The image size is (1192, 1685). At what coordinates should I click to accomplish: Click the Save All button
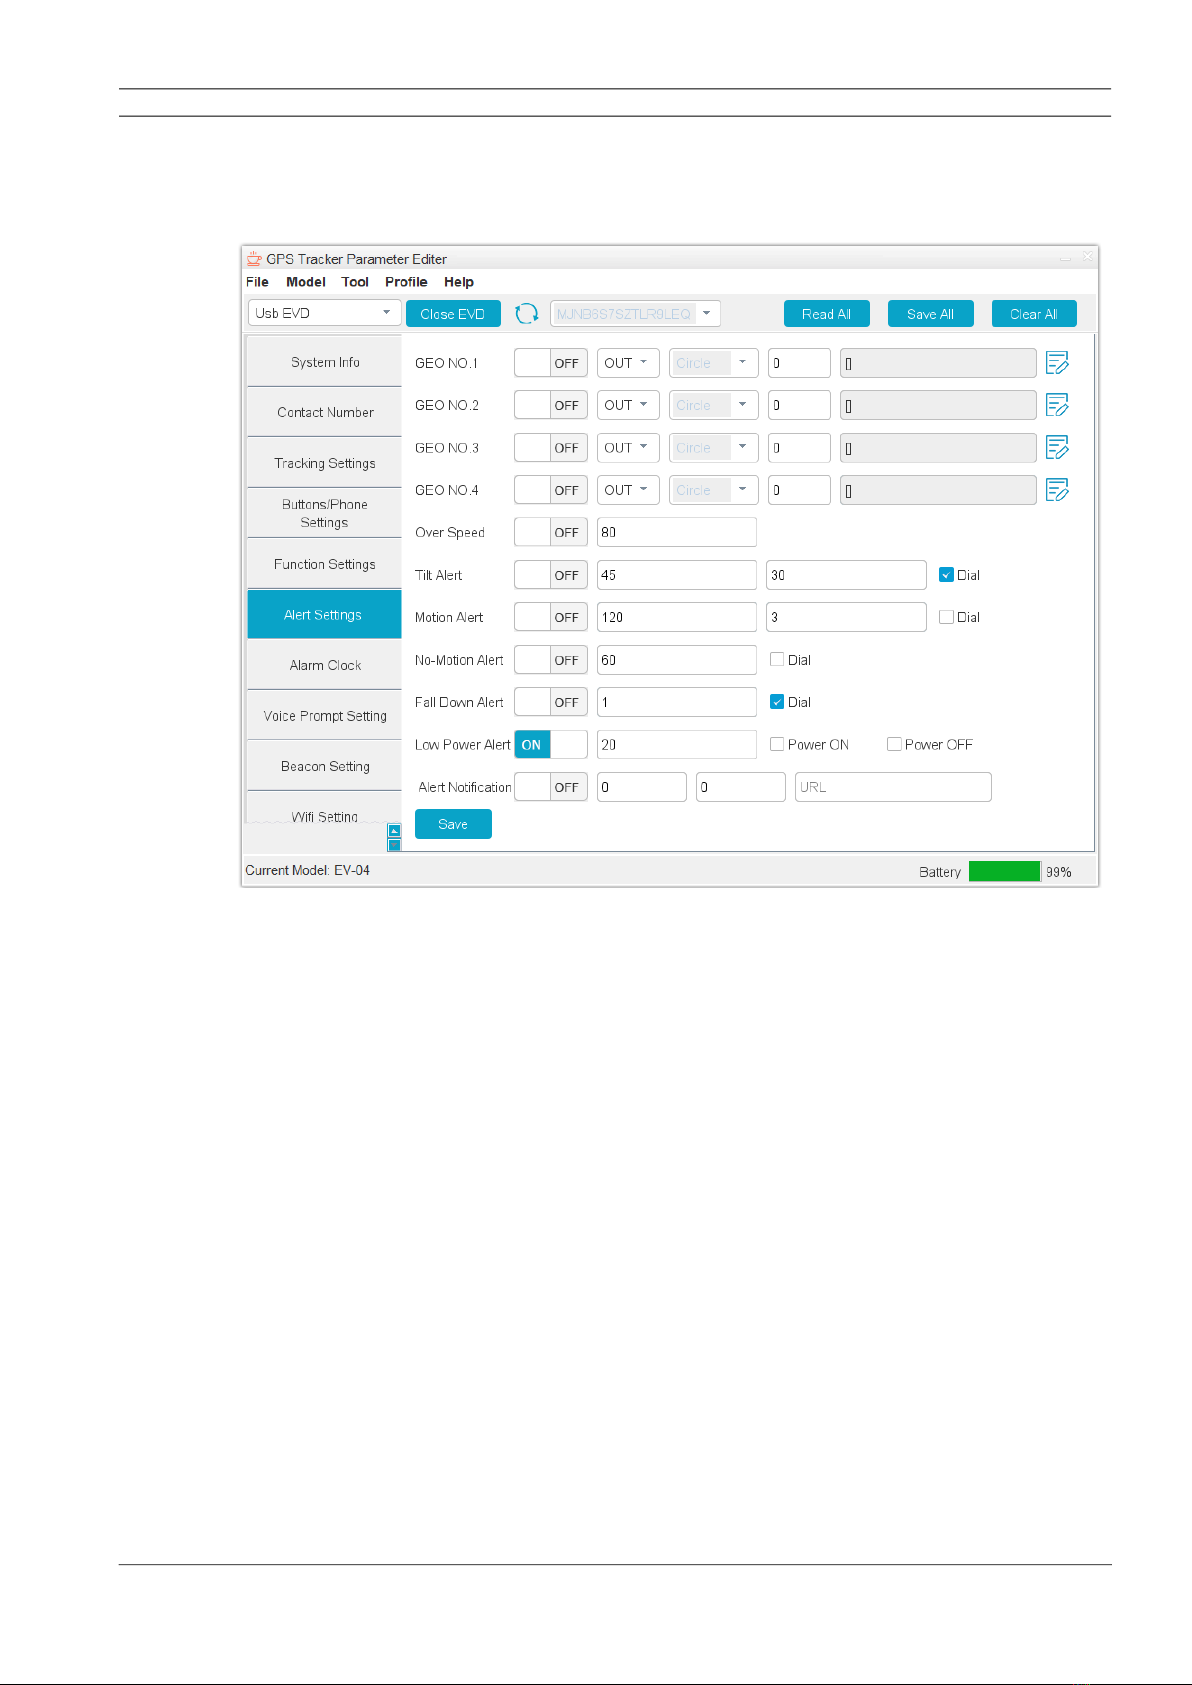930,314
